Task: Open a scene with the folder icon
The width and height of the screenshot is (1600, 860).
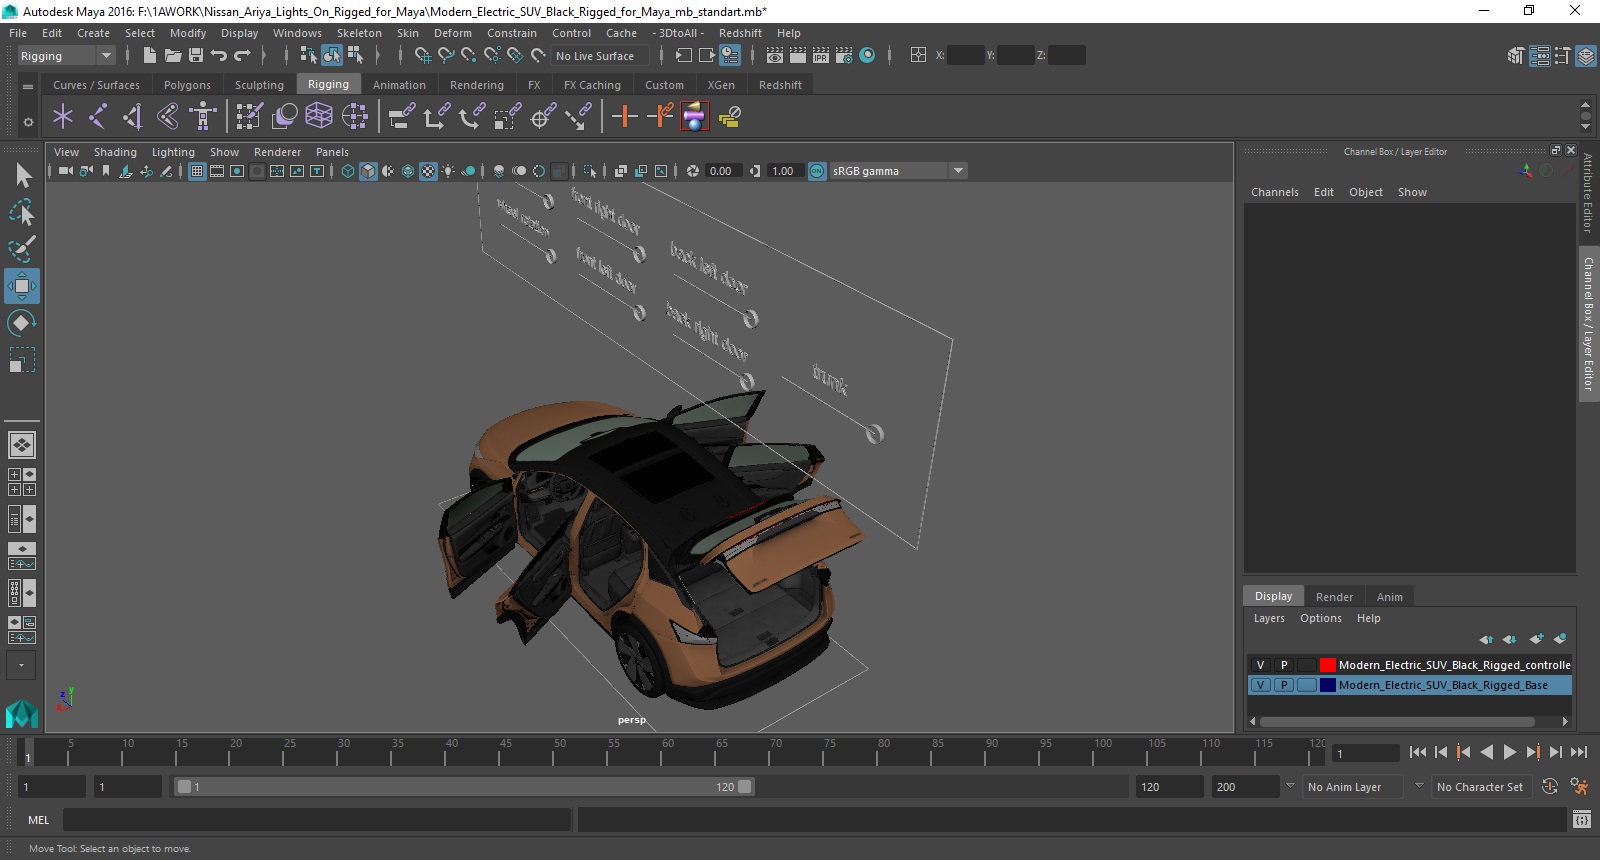Action: pos(172,56)
